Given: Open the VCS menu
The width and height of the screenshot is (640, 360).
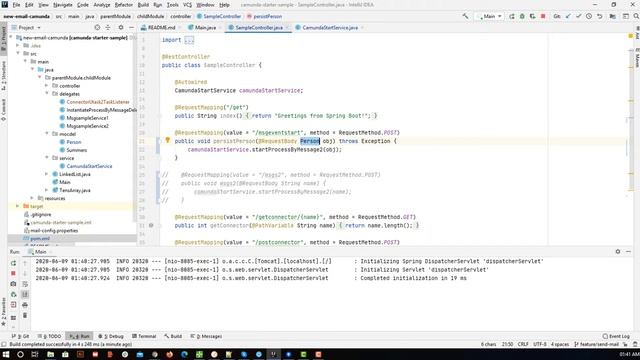Looking at the screenshot, I should click(187, 5).
